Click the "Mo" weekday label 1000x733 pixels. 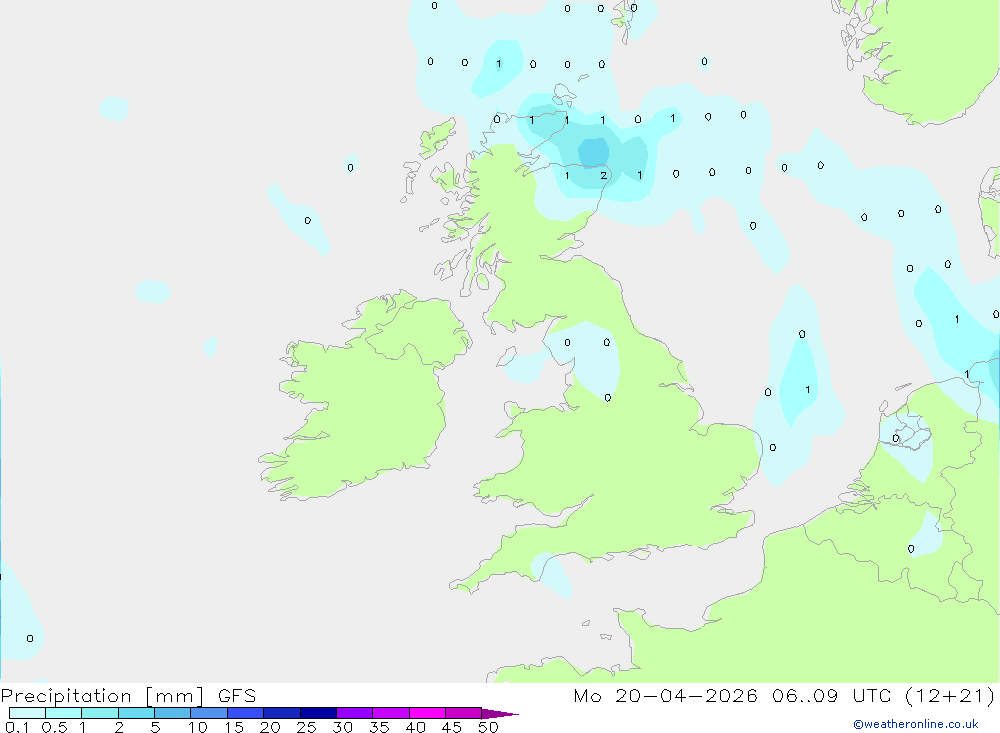coord(587,695)
